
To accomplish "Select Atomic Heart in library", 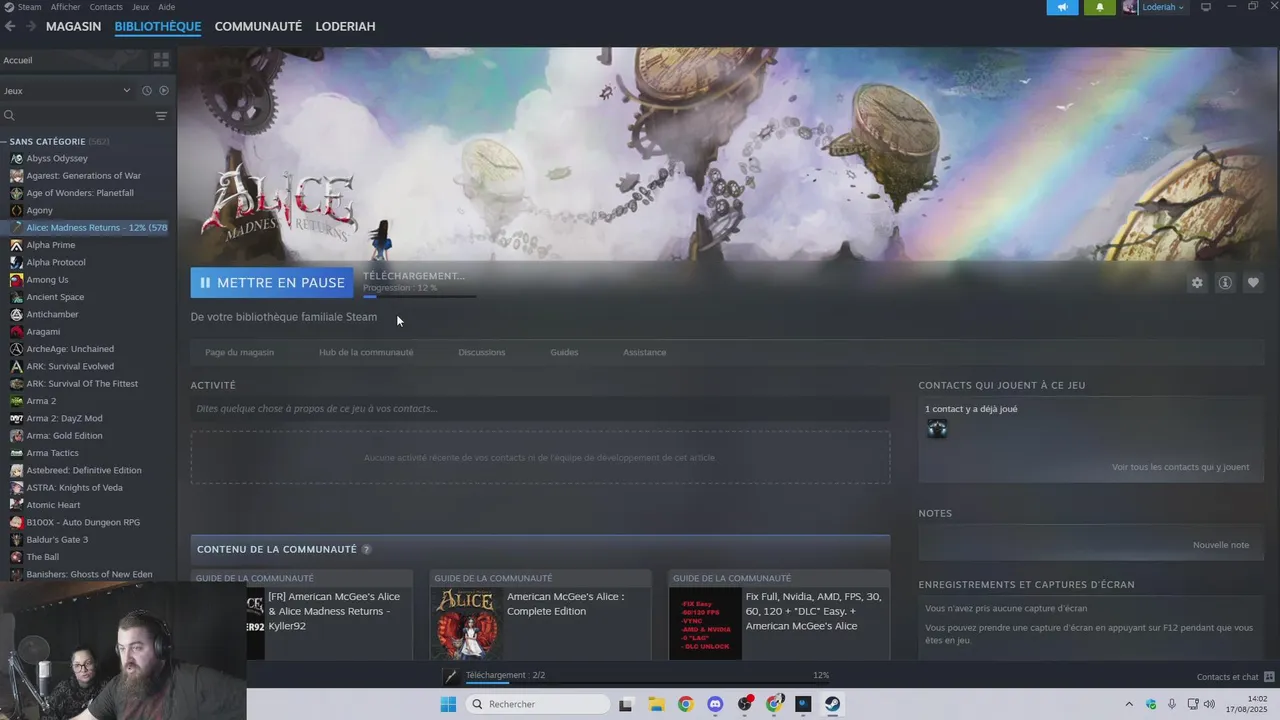I will (x=53, y=505).
